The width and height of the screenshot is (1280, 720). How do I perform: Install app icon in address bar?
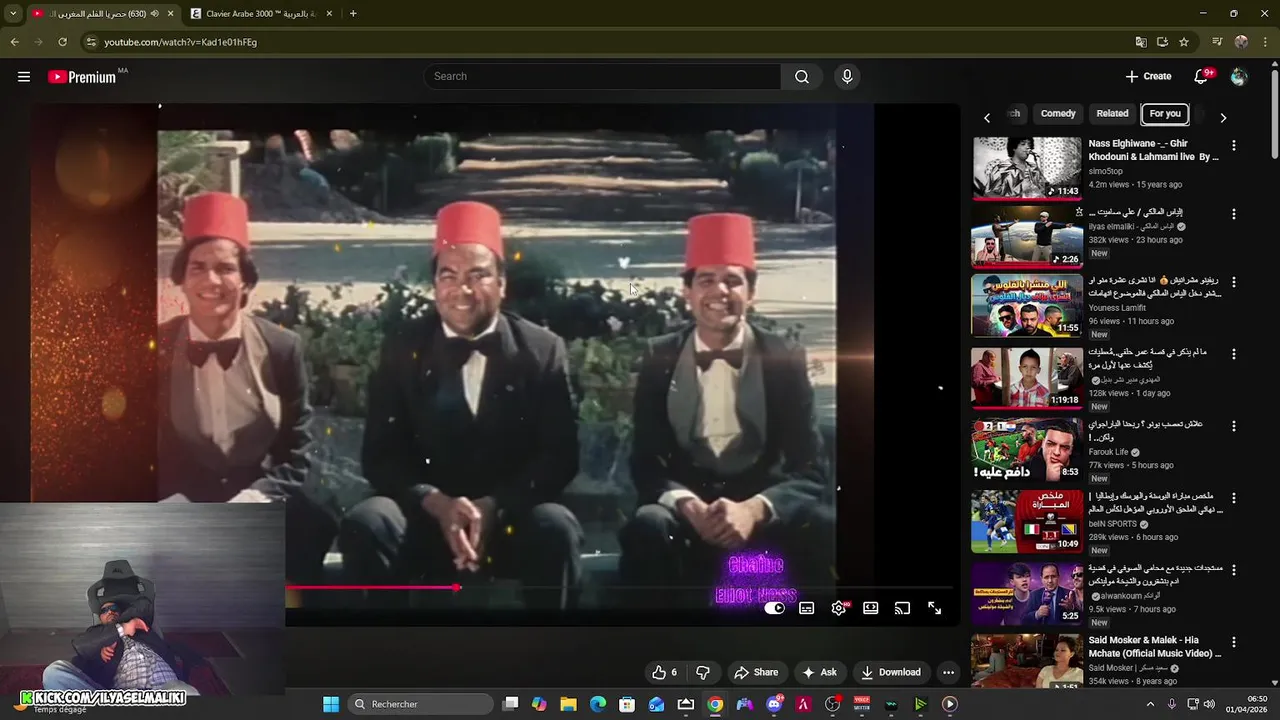(x=1162, y=42)
